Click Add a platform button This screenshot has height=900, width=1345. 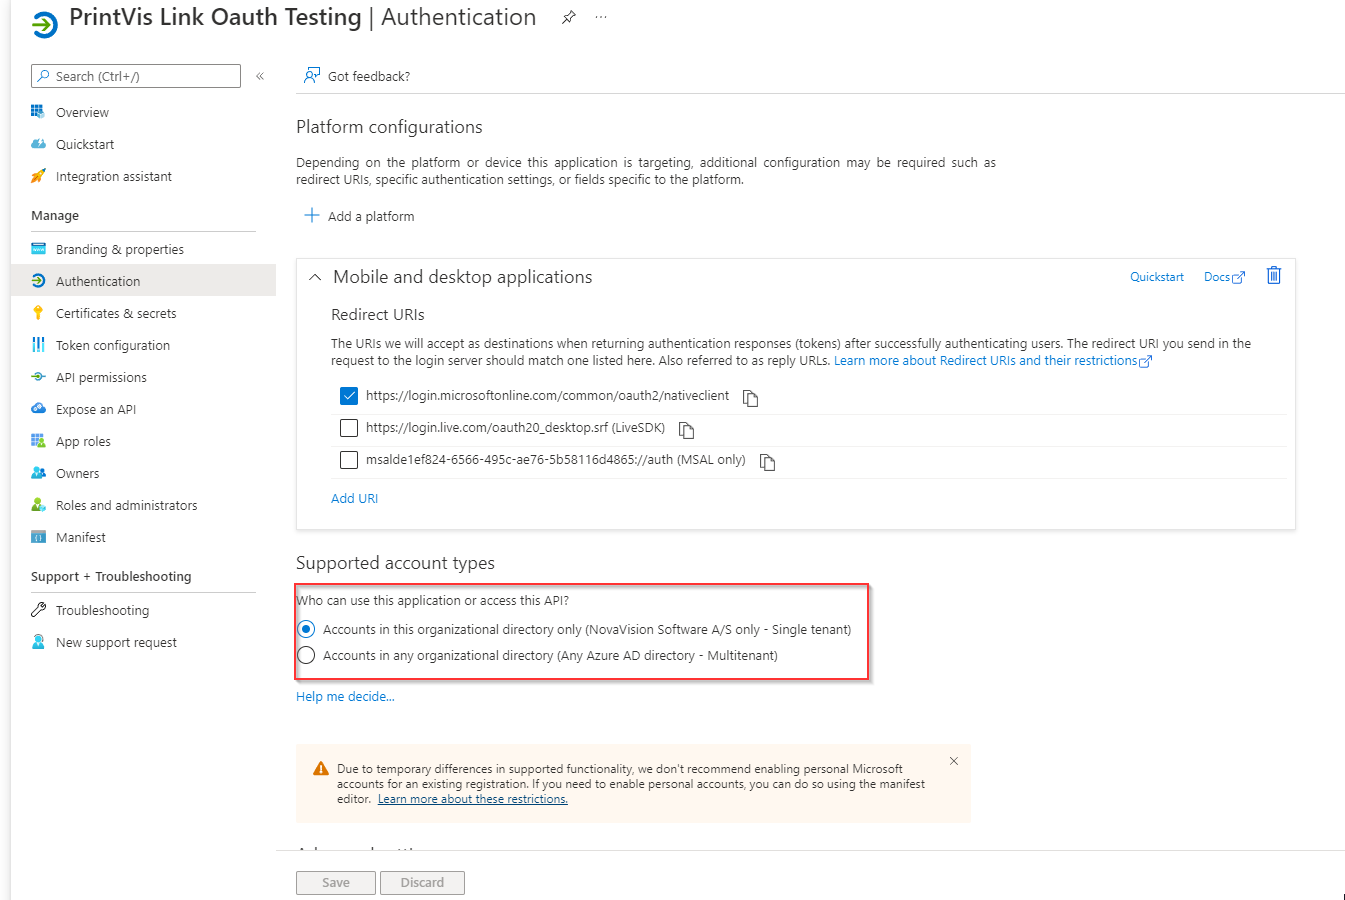(359, 216)
